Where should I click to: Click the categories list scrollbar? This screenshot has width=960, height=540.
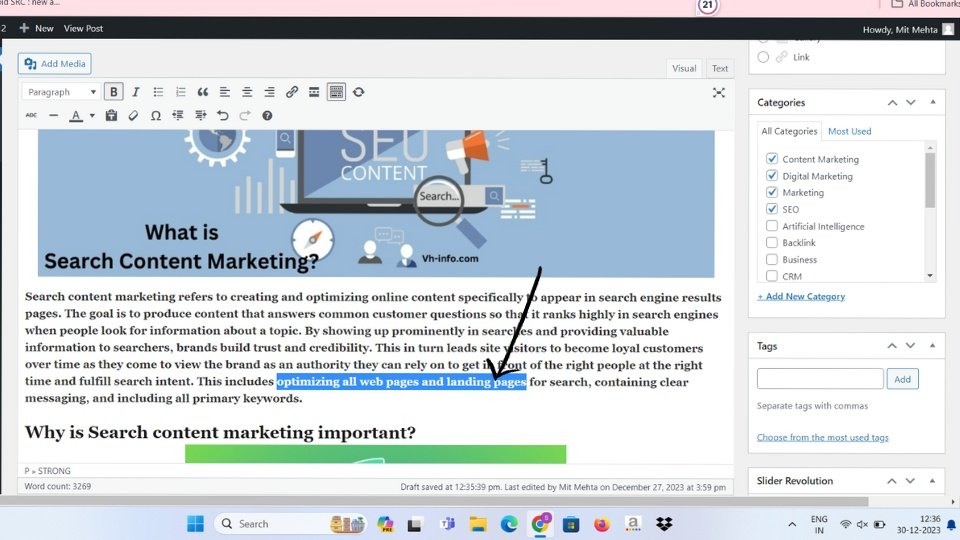pyautogui.click(x=930, y=180)
